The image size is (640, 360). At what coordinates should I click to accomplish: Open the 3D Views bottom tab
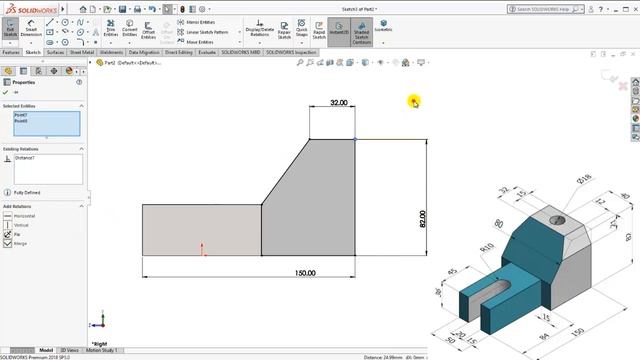pos(69,350)
